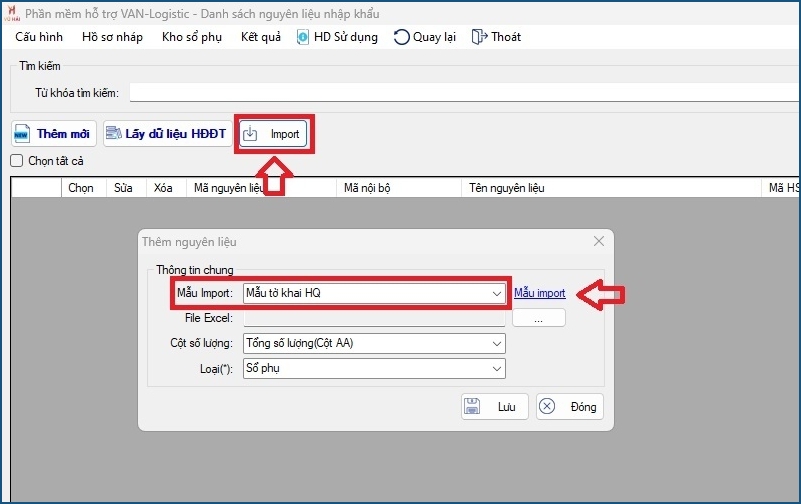This screenshot has height=504, width=801.
Task: Click the browse (...) file button
Action: pos(538,318)
